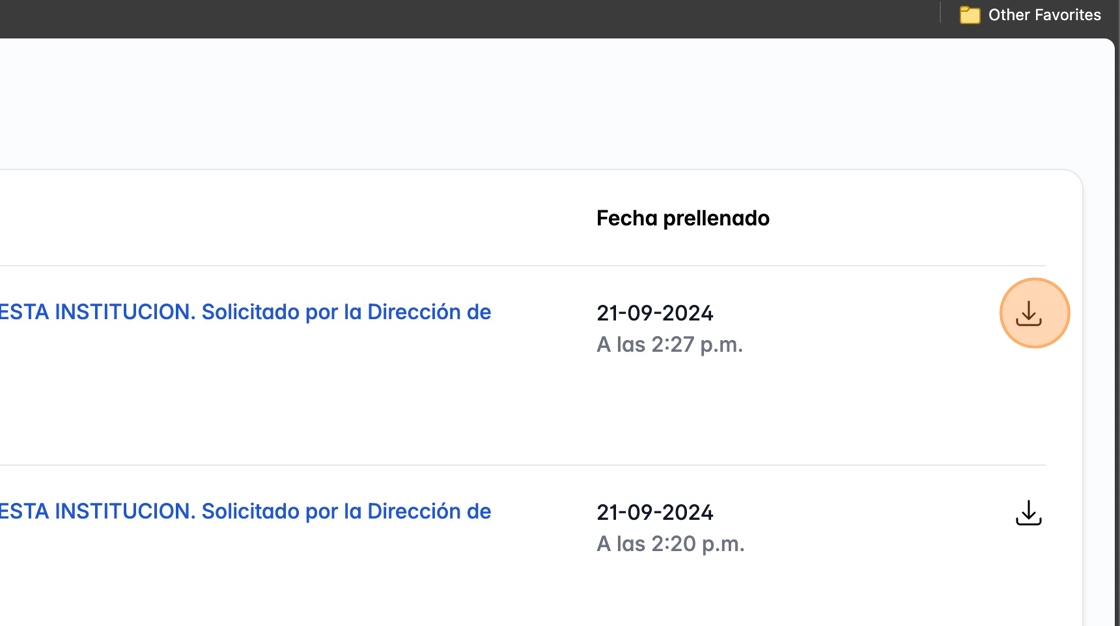1120x626 pixels.
Task: Click the Other Favorites folder icon
Action: [x=969, y=15]
